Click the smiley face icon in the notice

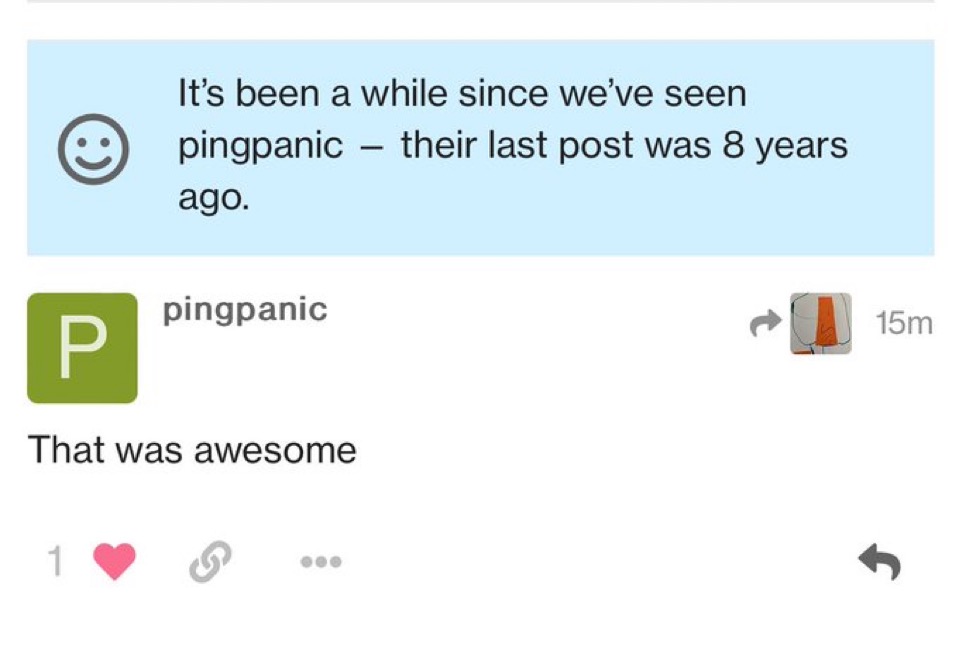[93, 149]
